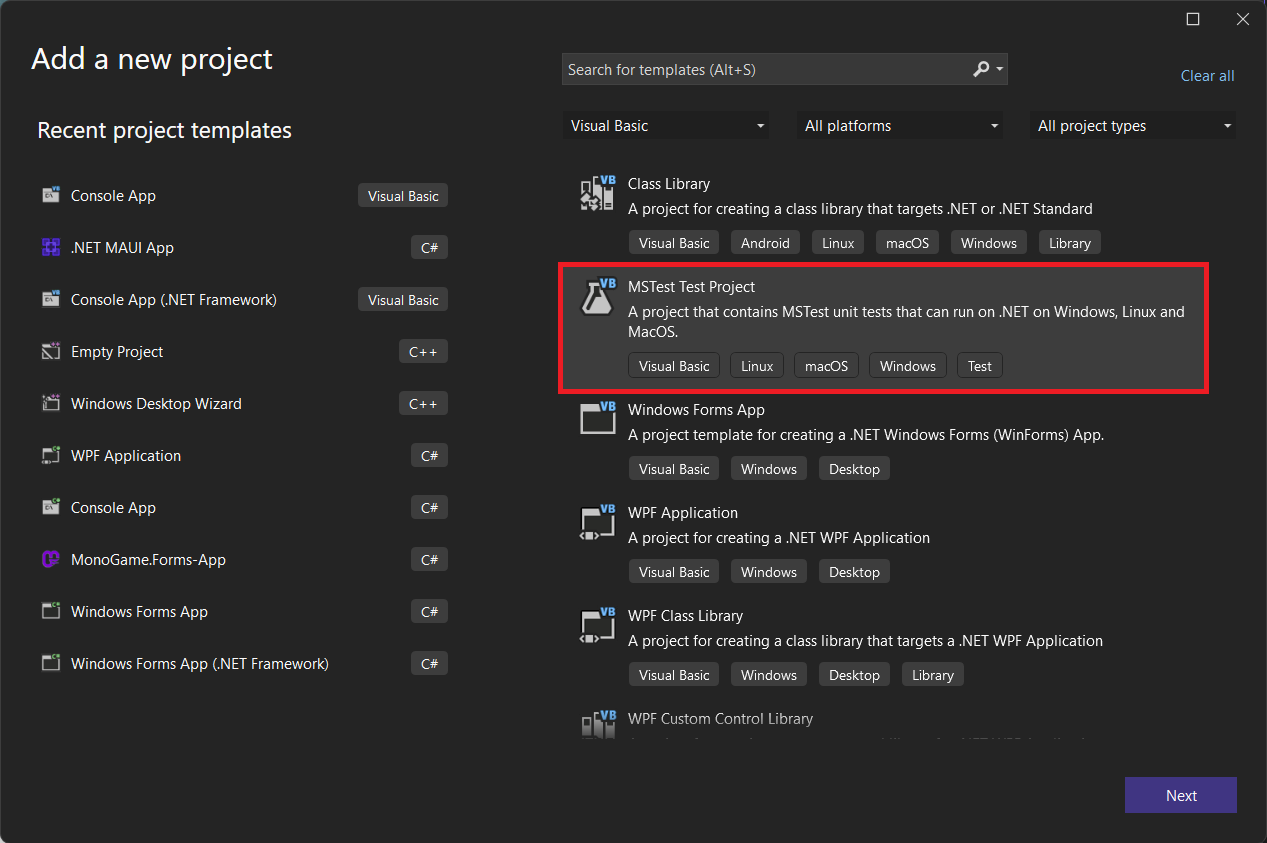This screenshot has width=1267, height=843.
Task: Open the Visual Basic language dropdown
Action: coord(667,126)
